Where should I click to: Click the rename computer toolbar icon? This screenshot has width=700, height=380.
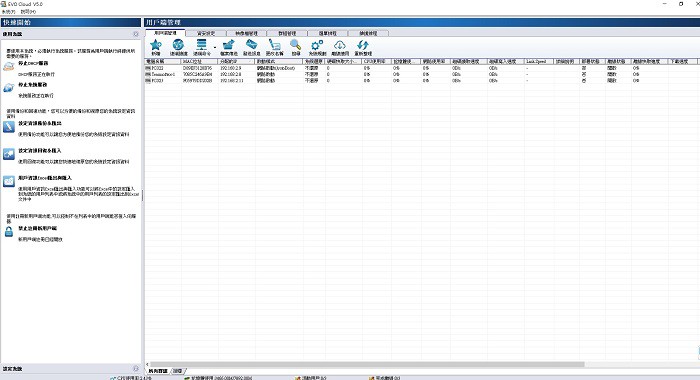pyautogui.click(x=274, y=45)
